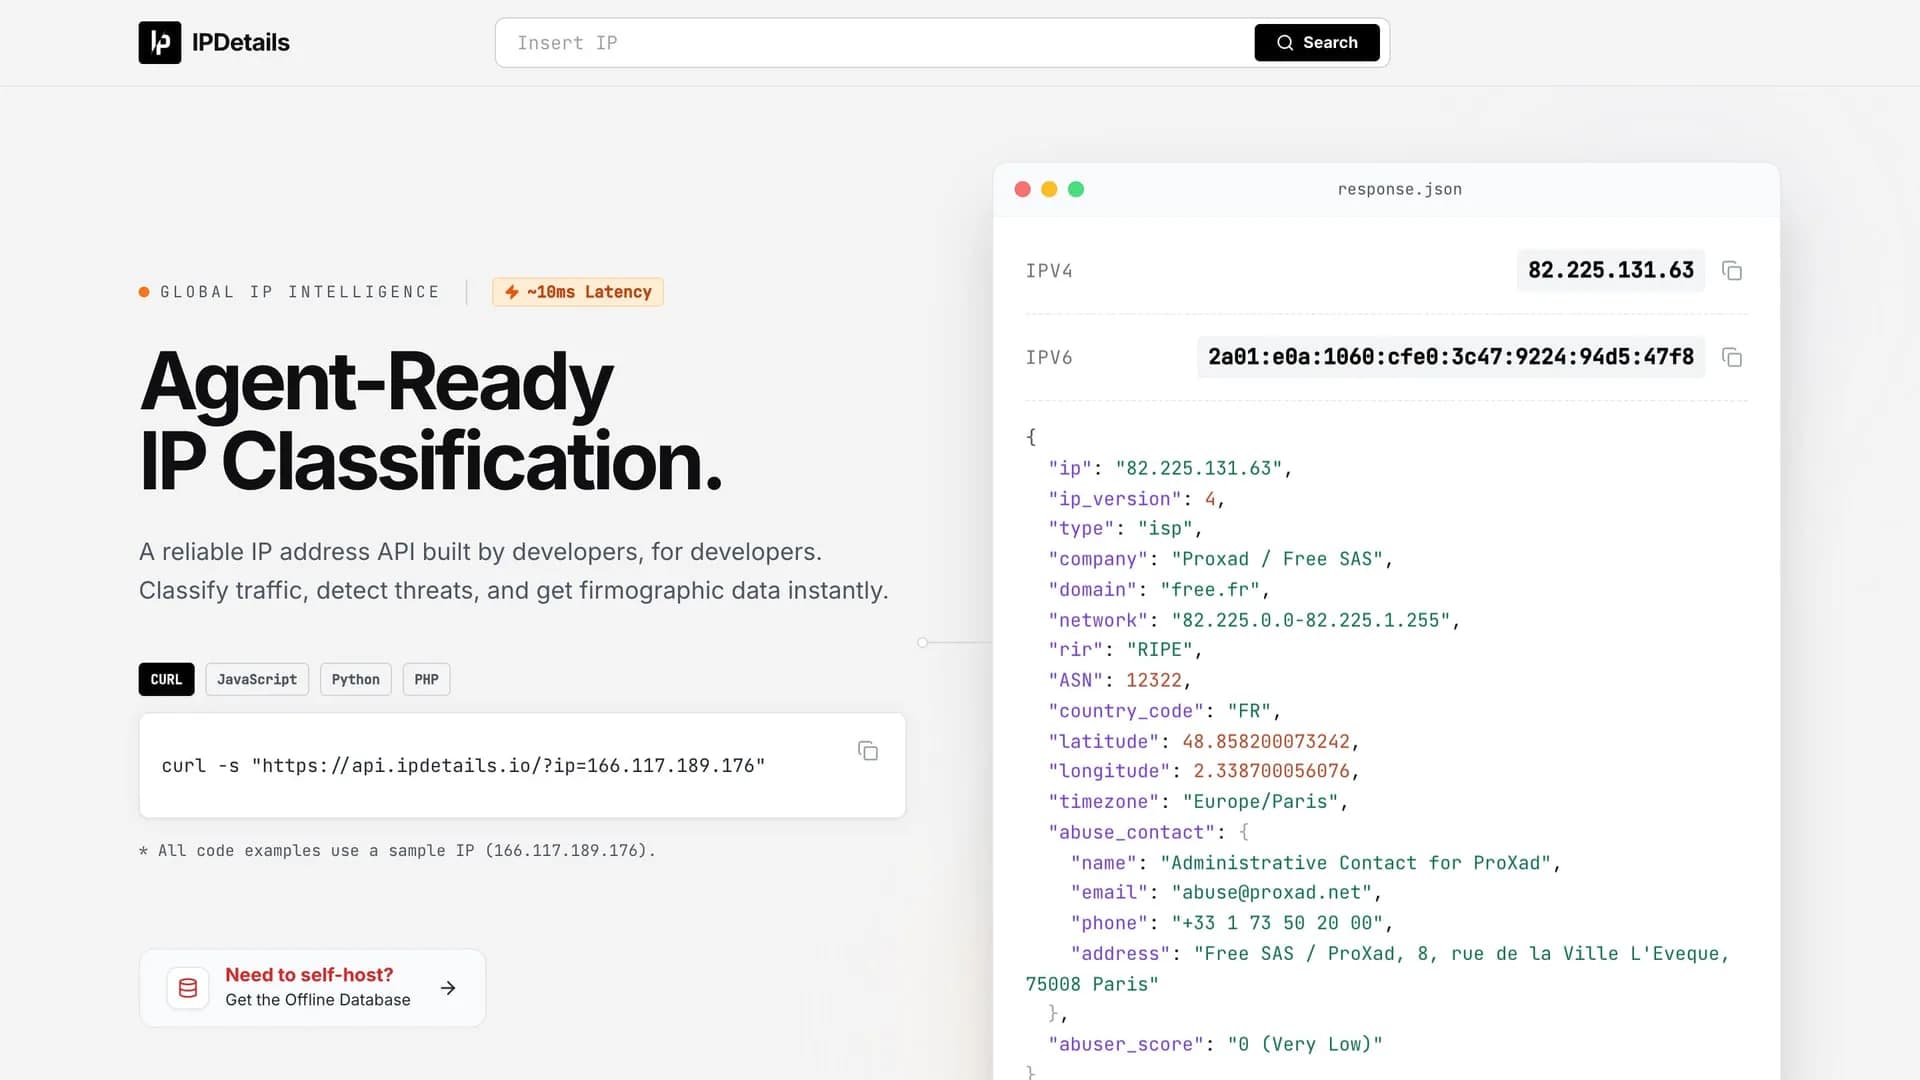The image size is (1920, 1080).
Task: Switch to the PHP code tab
Action: 426,679
